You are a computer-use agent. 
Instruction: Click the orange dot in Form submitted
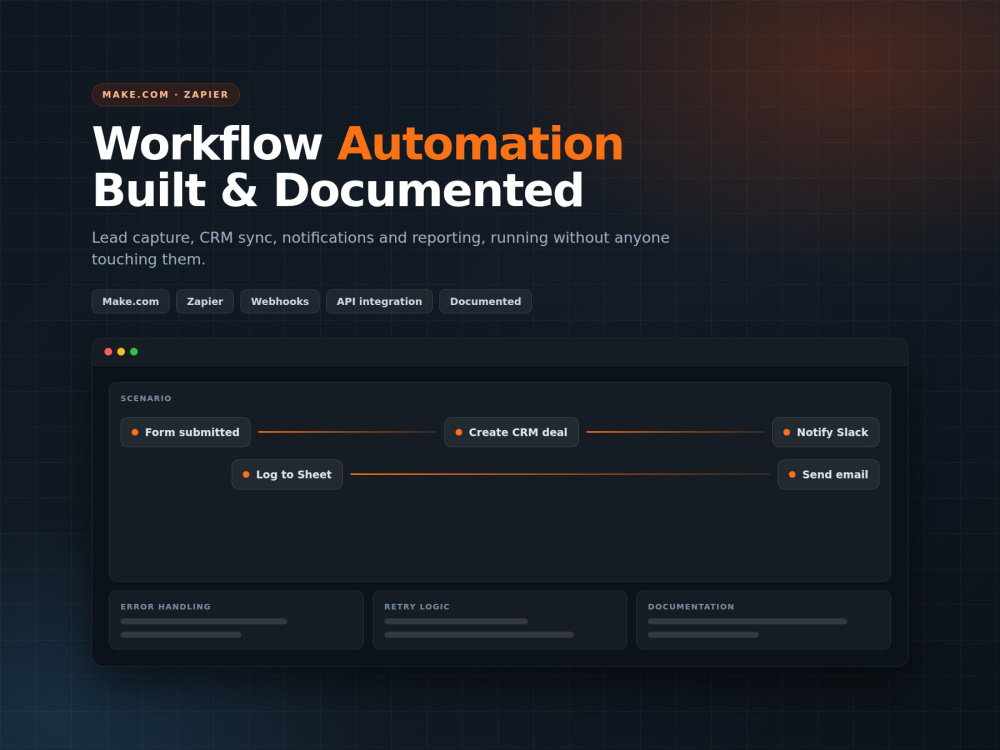[135, 432]
